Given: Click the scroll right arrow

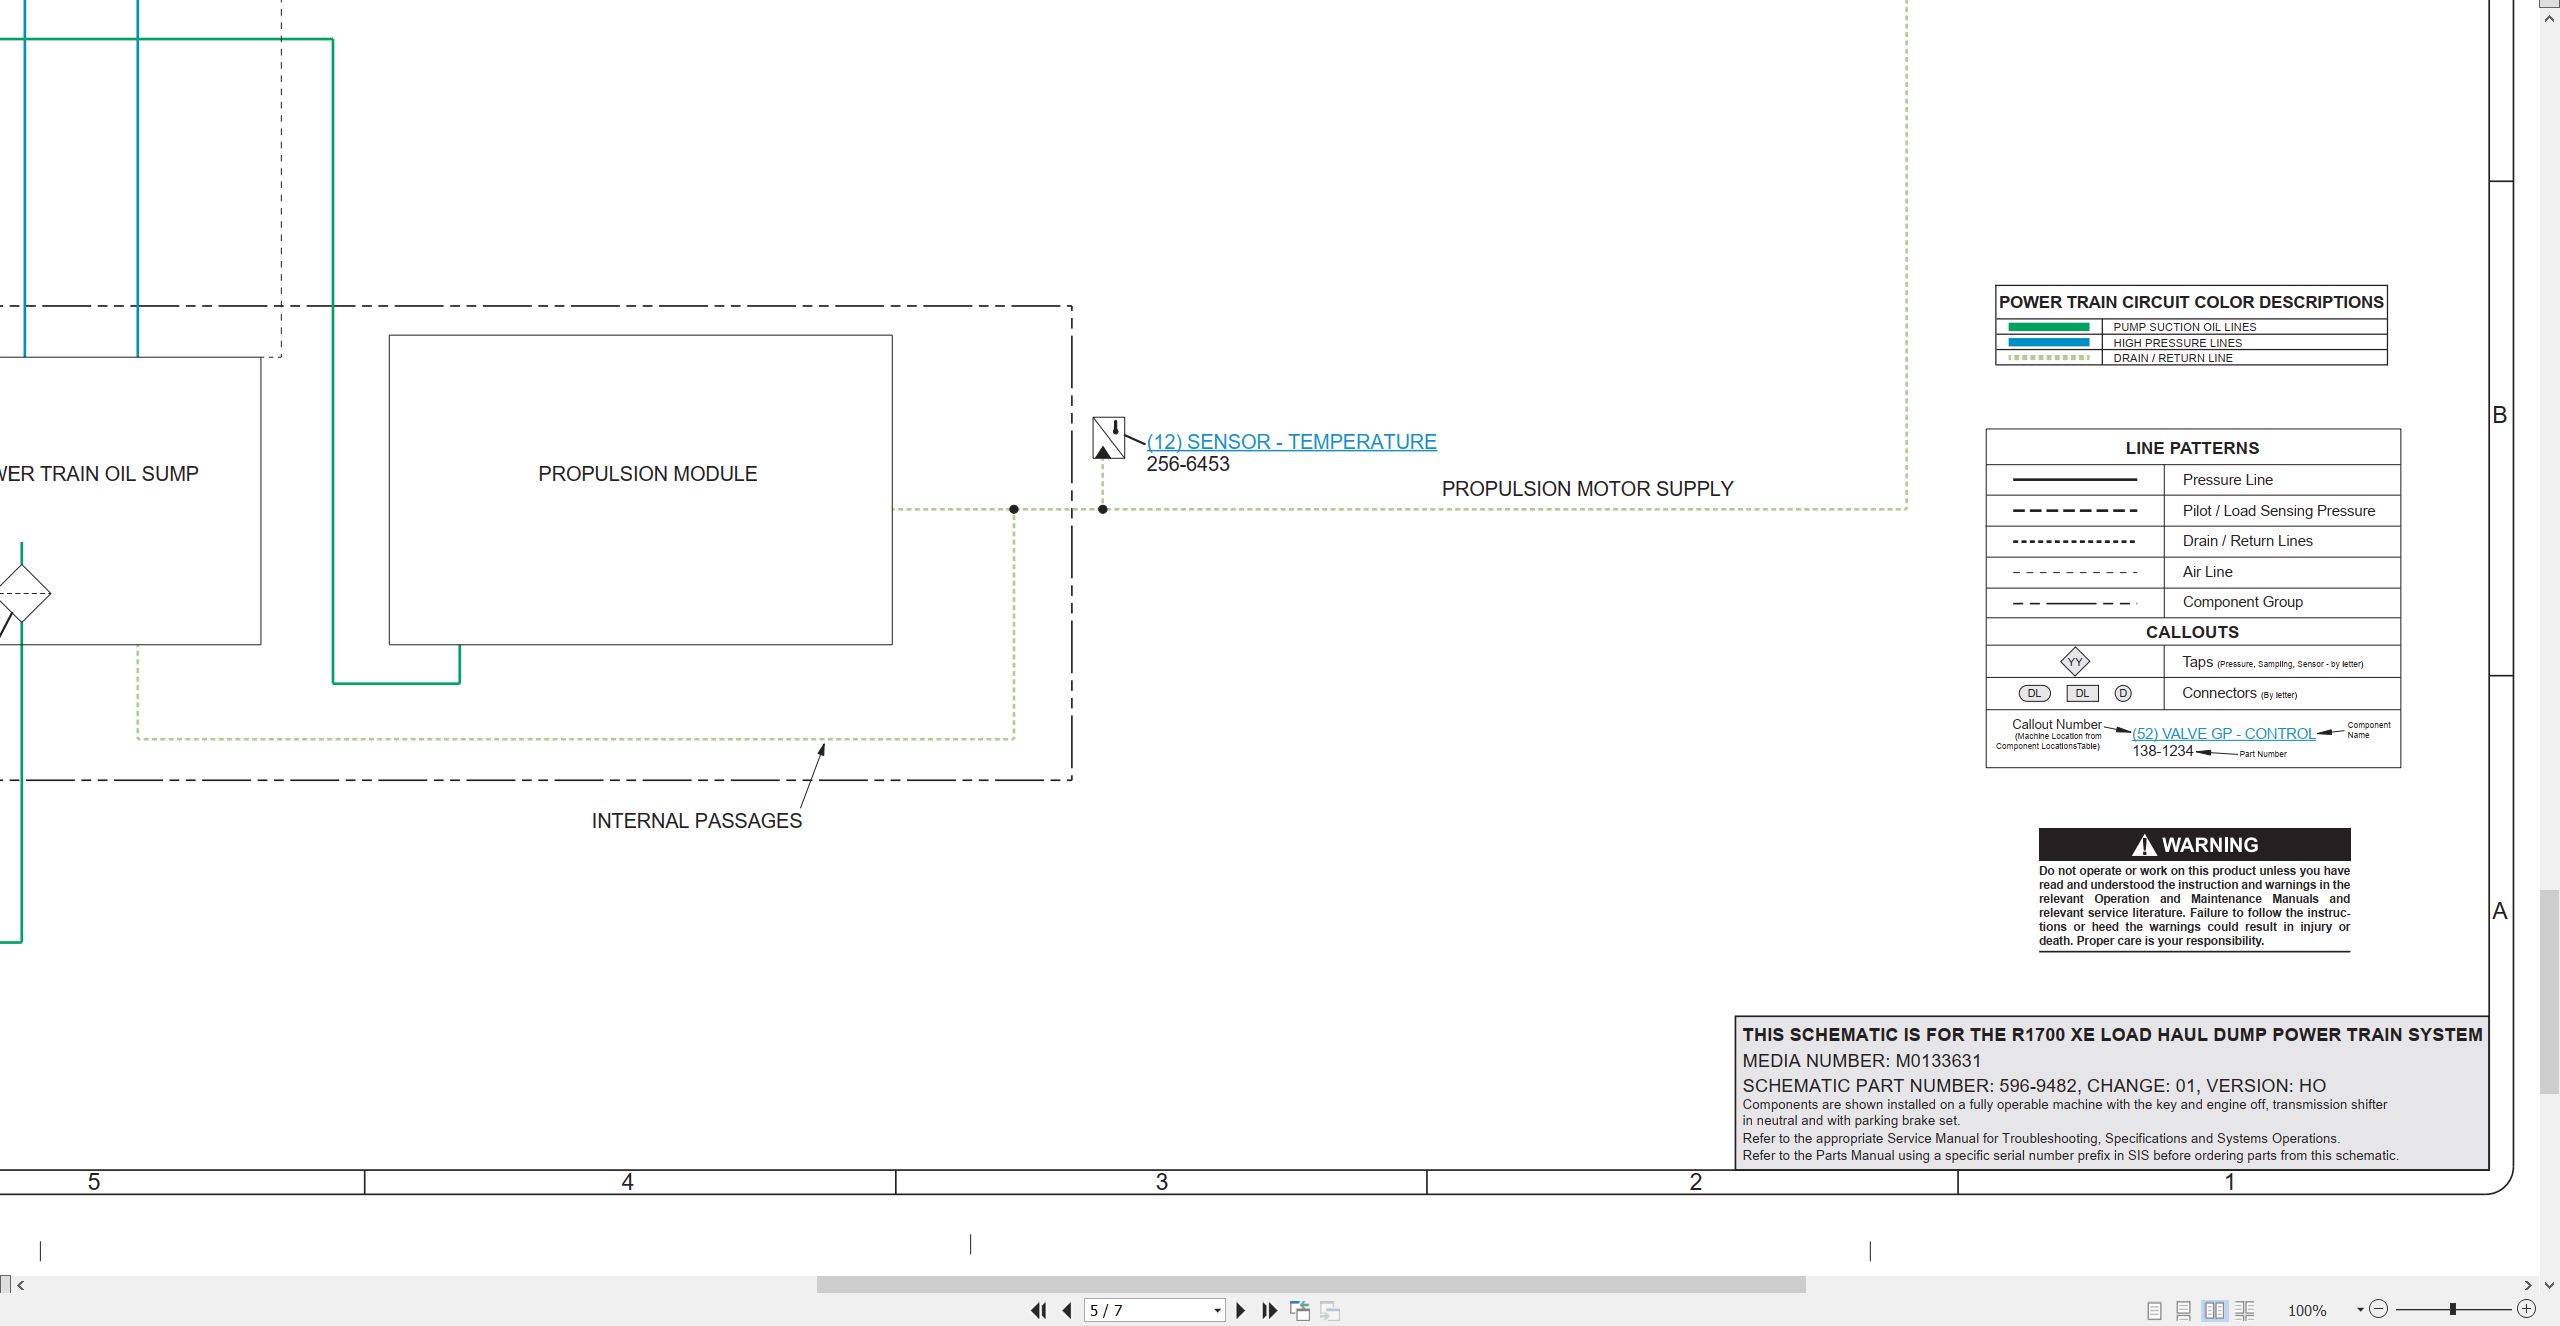Looking at the screenshot, I should pyautogui.click(x=2528, y=1285).
